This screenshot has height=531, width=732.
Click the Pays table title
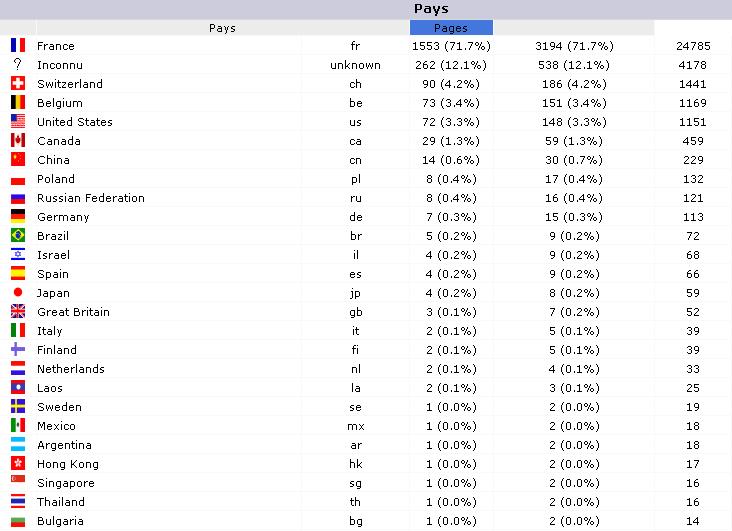pos(431,8)
